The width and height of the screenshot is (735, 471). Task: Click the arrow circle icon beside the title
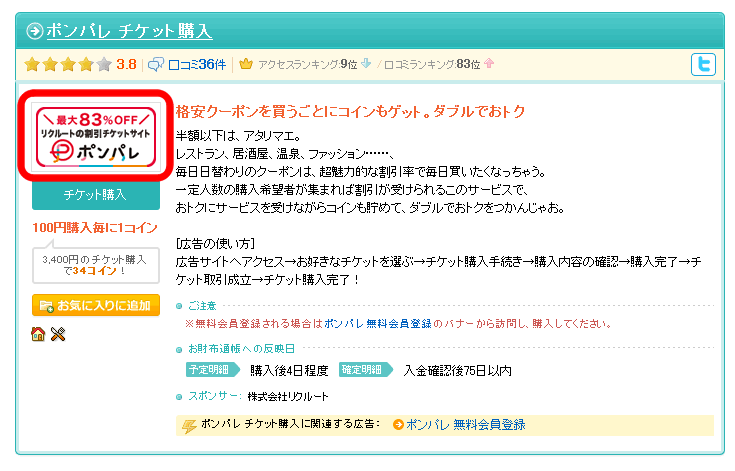click(35, 31)
